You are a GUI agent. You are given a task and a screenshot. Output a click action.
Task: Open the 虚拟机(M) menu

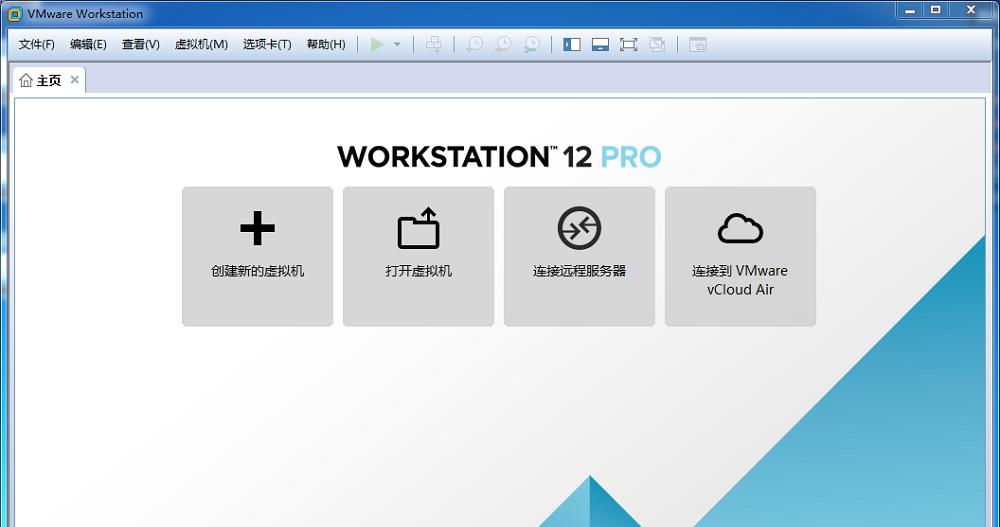[x=201, y=44]
